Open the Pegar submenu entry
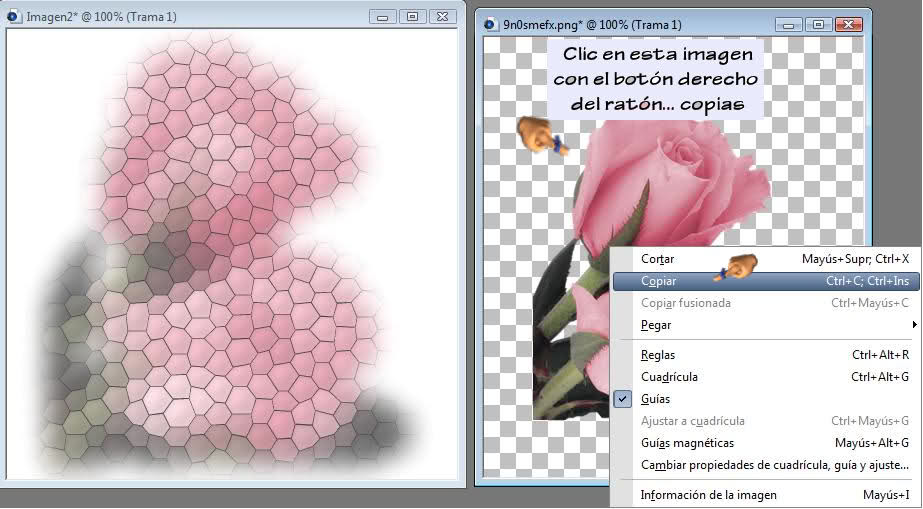Viewport: 923px width, 509px height. click(765, 325)
